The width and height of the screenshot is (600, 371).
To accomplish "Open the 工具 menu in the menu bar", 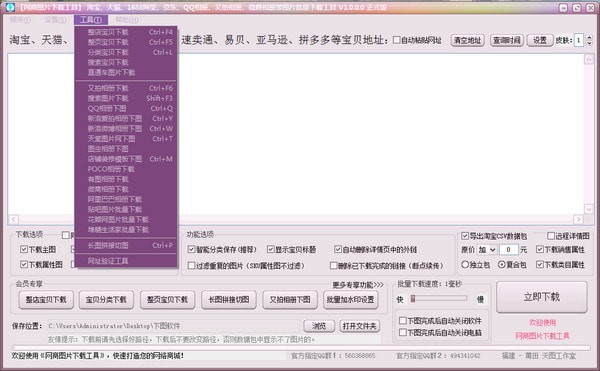I will coord(91,20).
